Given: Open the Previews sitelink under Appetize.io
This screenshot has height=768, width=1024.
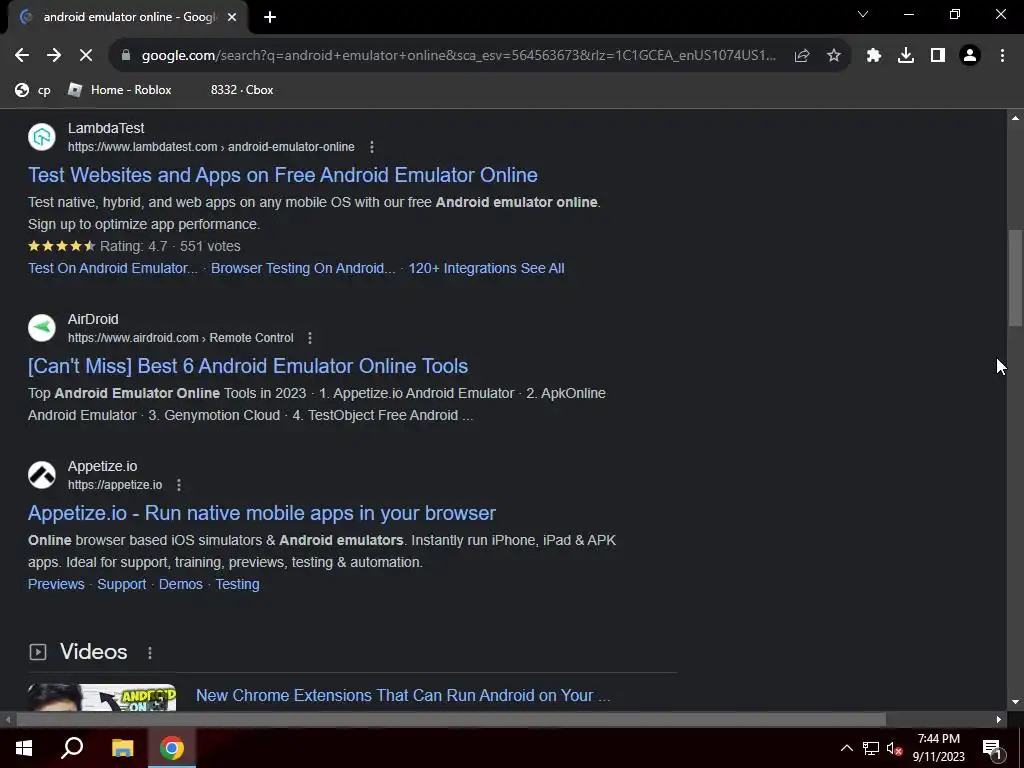Looking at the screenshot, I should point(56,584).
